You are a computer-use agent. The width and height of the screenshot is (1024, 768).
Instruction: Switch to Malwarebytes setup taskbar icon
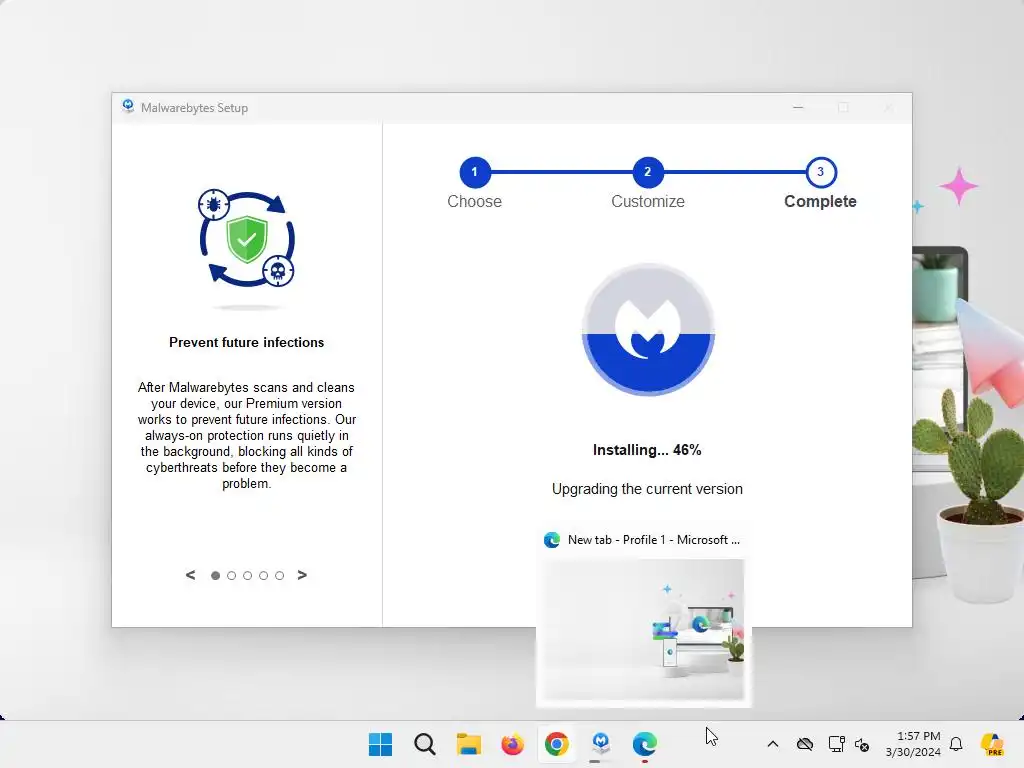[601, 743]
